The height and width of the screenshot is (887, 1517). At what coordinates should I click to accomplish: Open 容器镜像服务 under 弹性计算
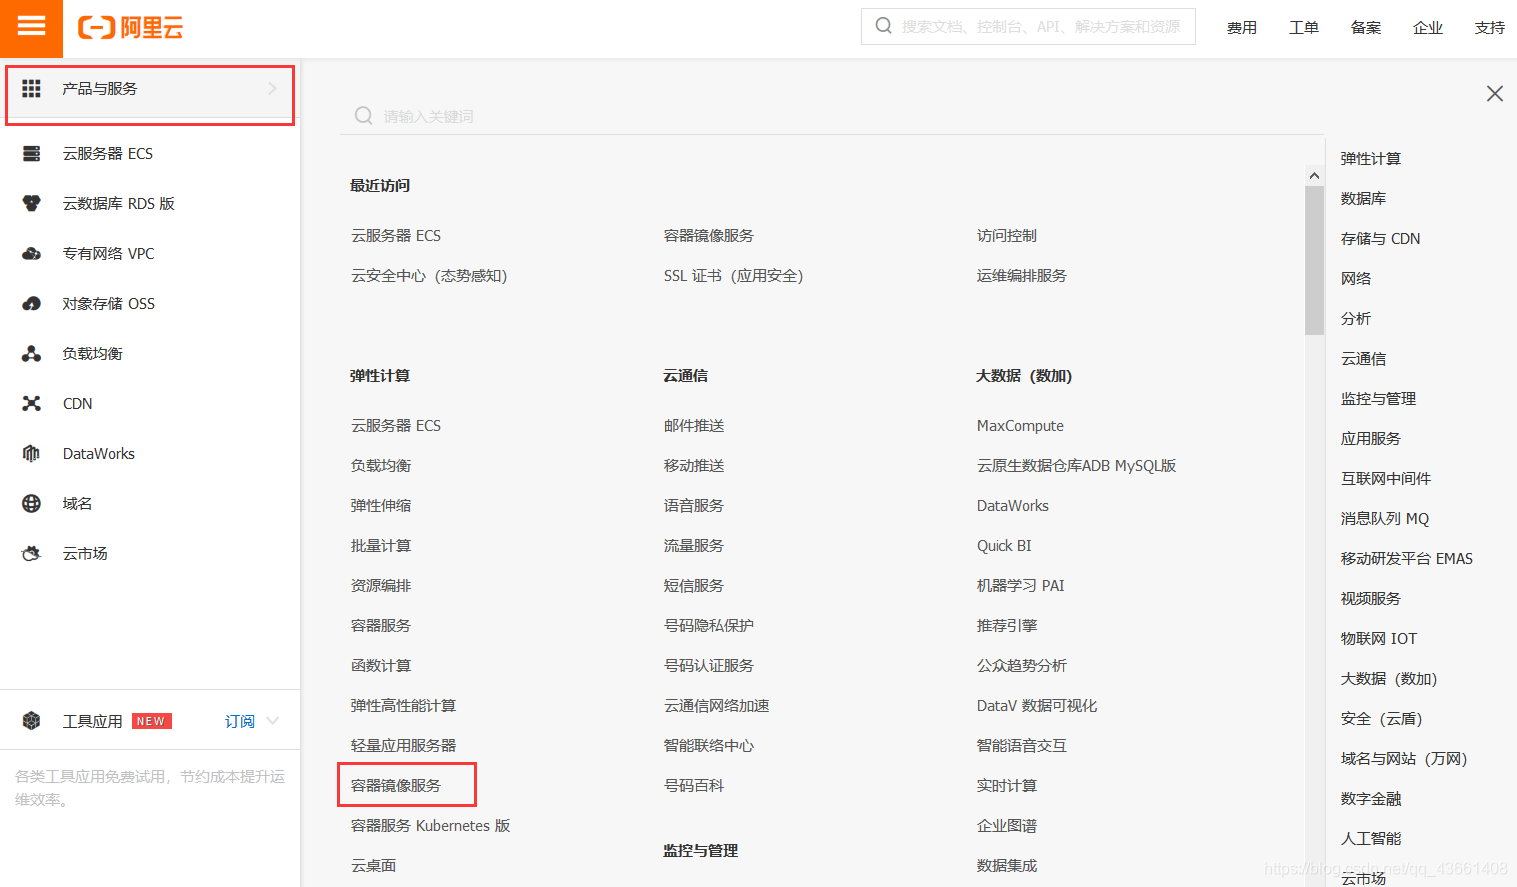pyautogui.click(x=396, y=785)
